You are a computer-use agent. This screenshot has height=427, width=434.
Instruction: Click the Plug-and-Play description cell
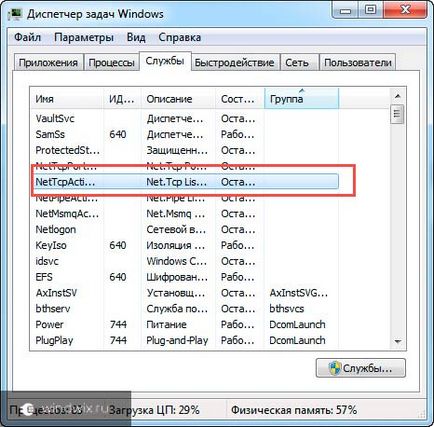[177, 340]
